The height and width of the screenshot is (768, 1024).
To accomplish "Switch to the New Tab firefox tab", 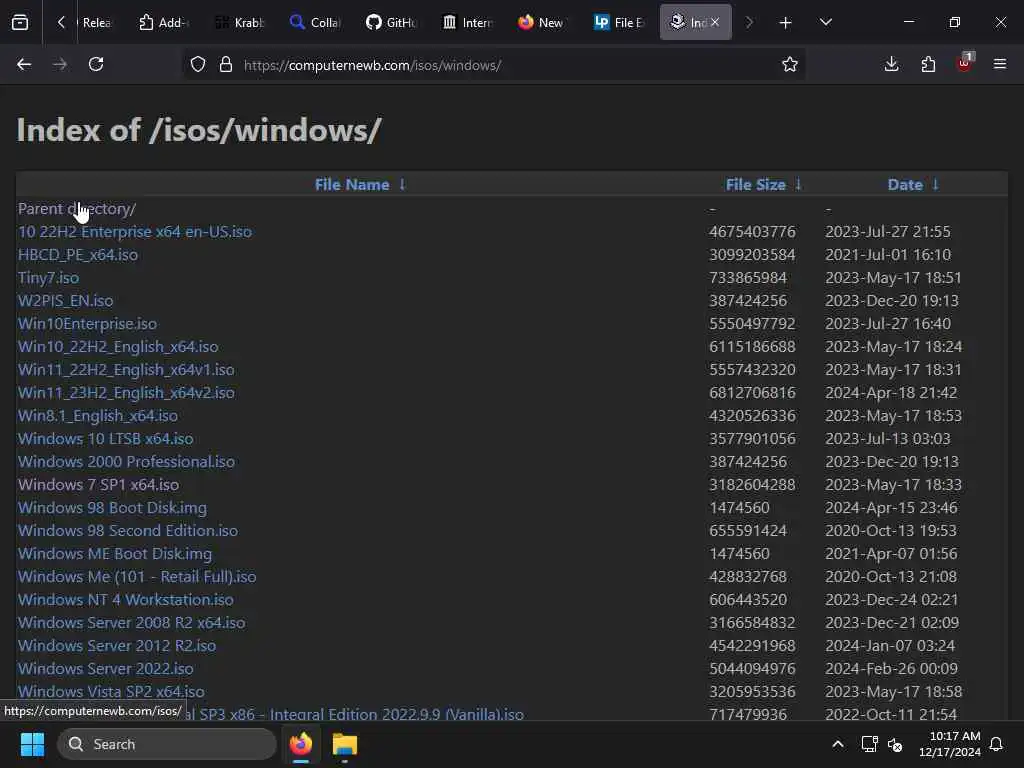I will click(x=543, y=22).
